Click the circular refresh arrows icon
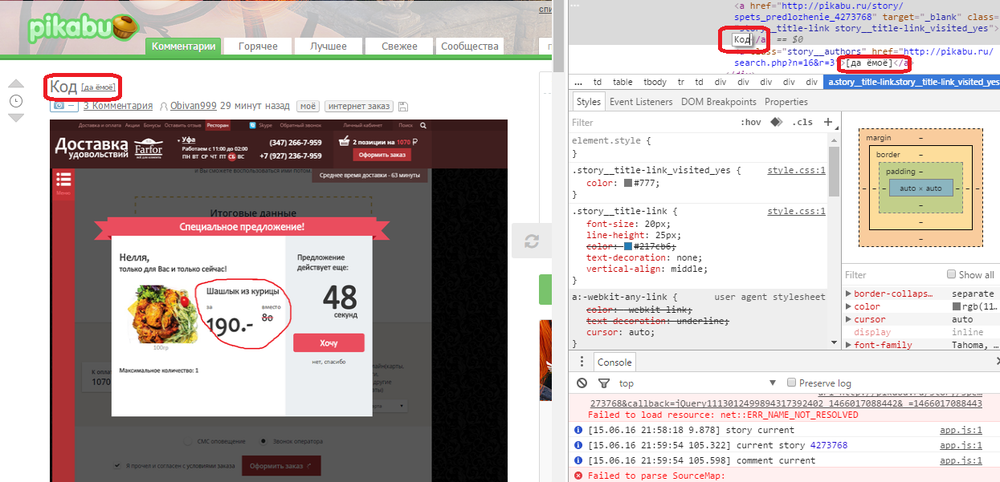1000x482 pixels. pyautogui.click(x=532, y=241)
